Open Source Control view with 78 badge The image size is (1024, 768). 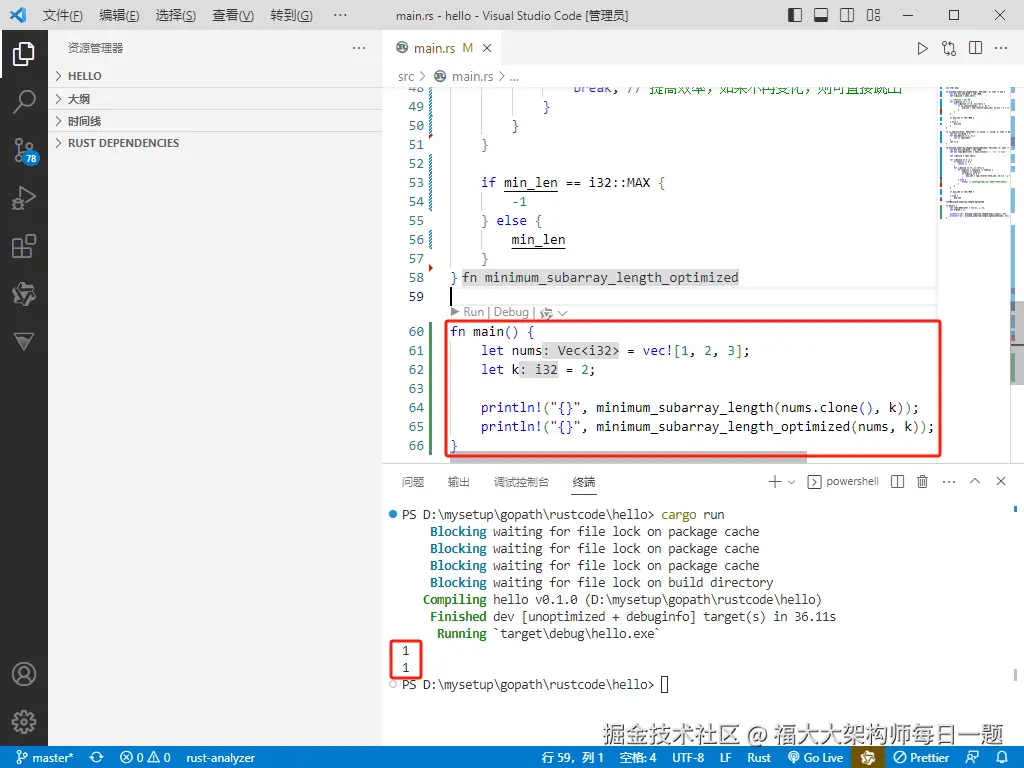click(x=25, y=150)
